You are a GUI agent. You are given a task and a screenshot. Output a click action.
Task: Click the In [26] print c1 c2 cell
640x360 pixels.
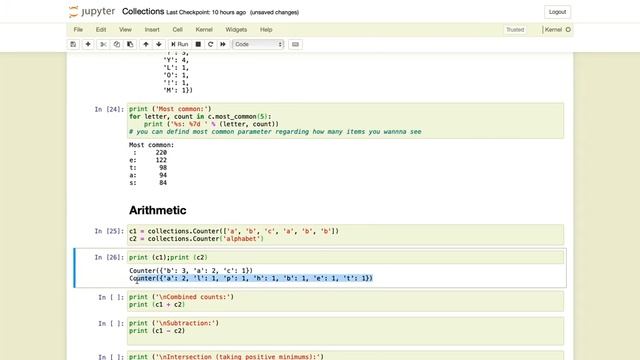pyautogui.click(x=345, y=257)
